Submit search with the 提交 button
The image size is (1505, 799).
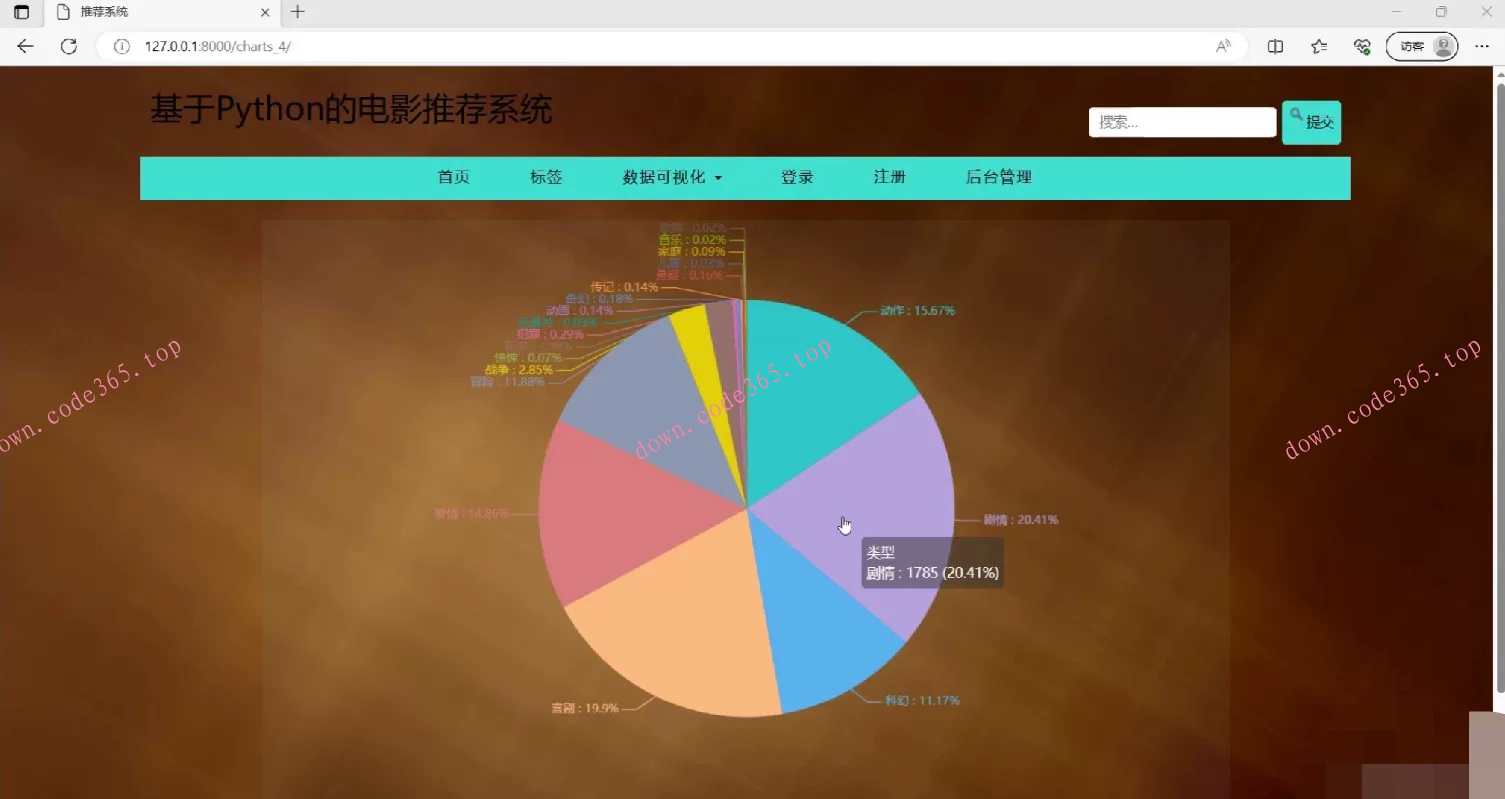[x=1311, y=121]
